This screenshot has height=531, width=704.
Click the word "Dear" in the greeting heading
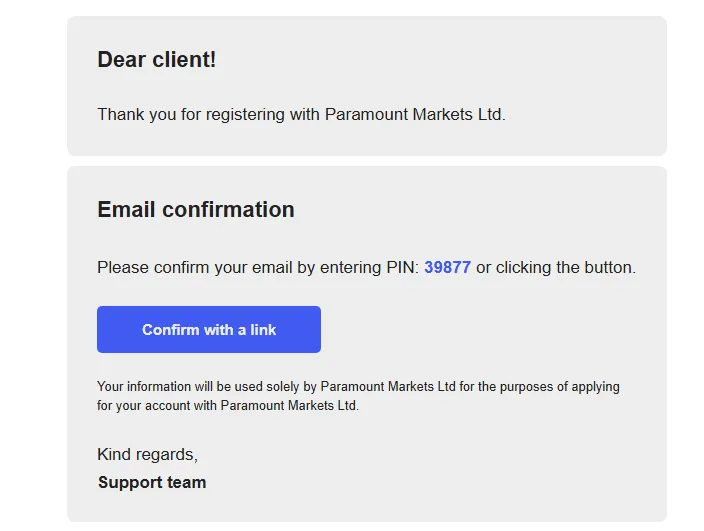[120, 60]
